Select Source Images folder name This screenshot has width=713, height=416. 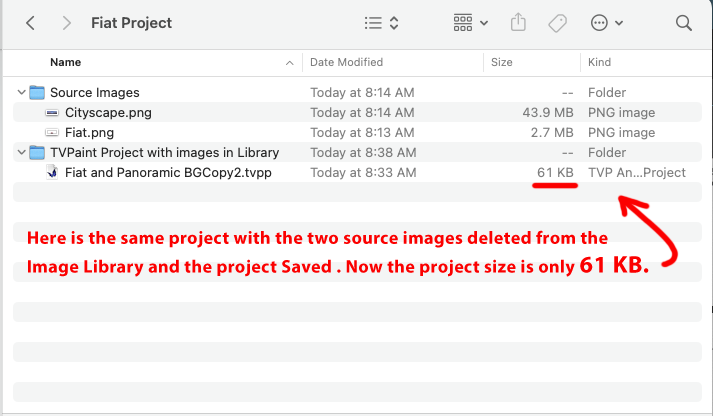coord(95,92)
